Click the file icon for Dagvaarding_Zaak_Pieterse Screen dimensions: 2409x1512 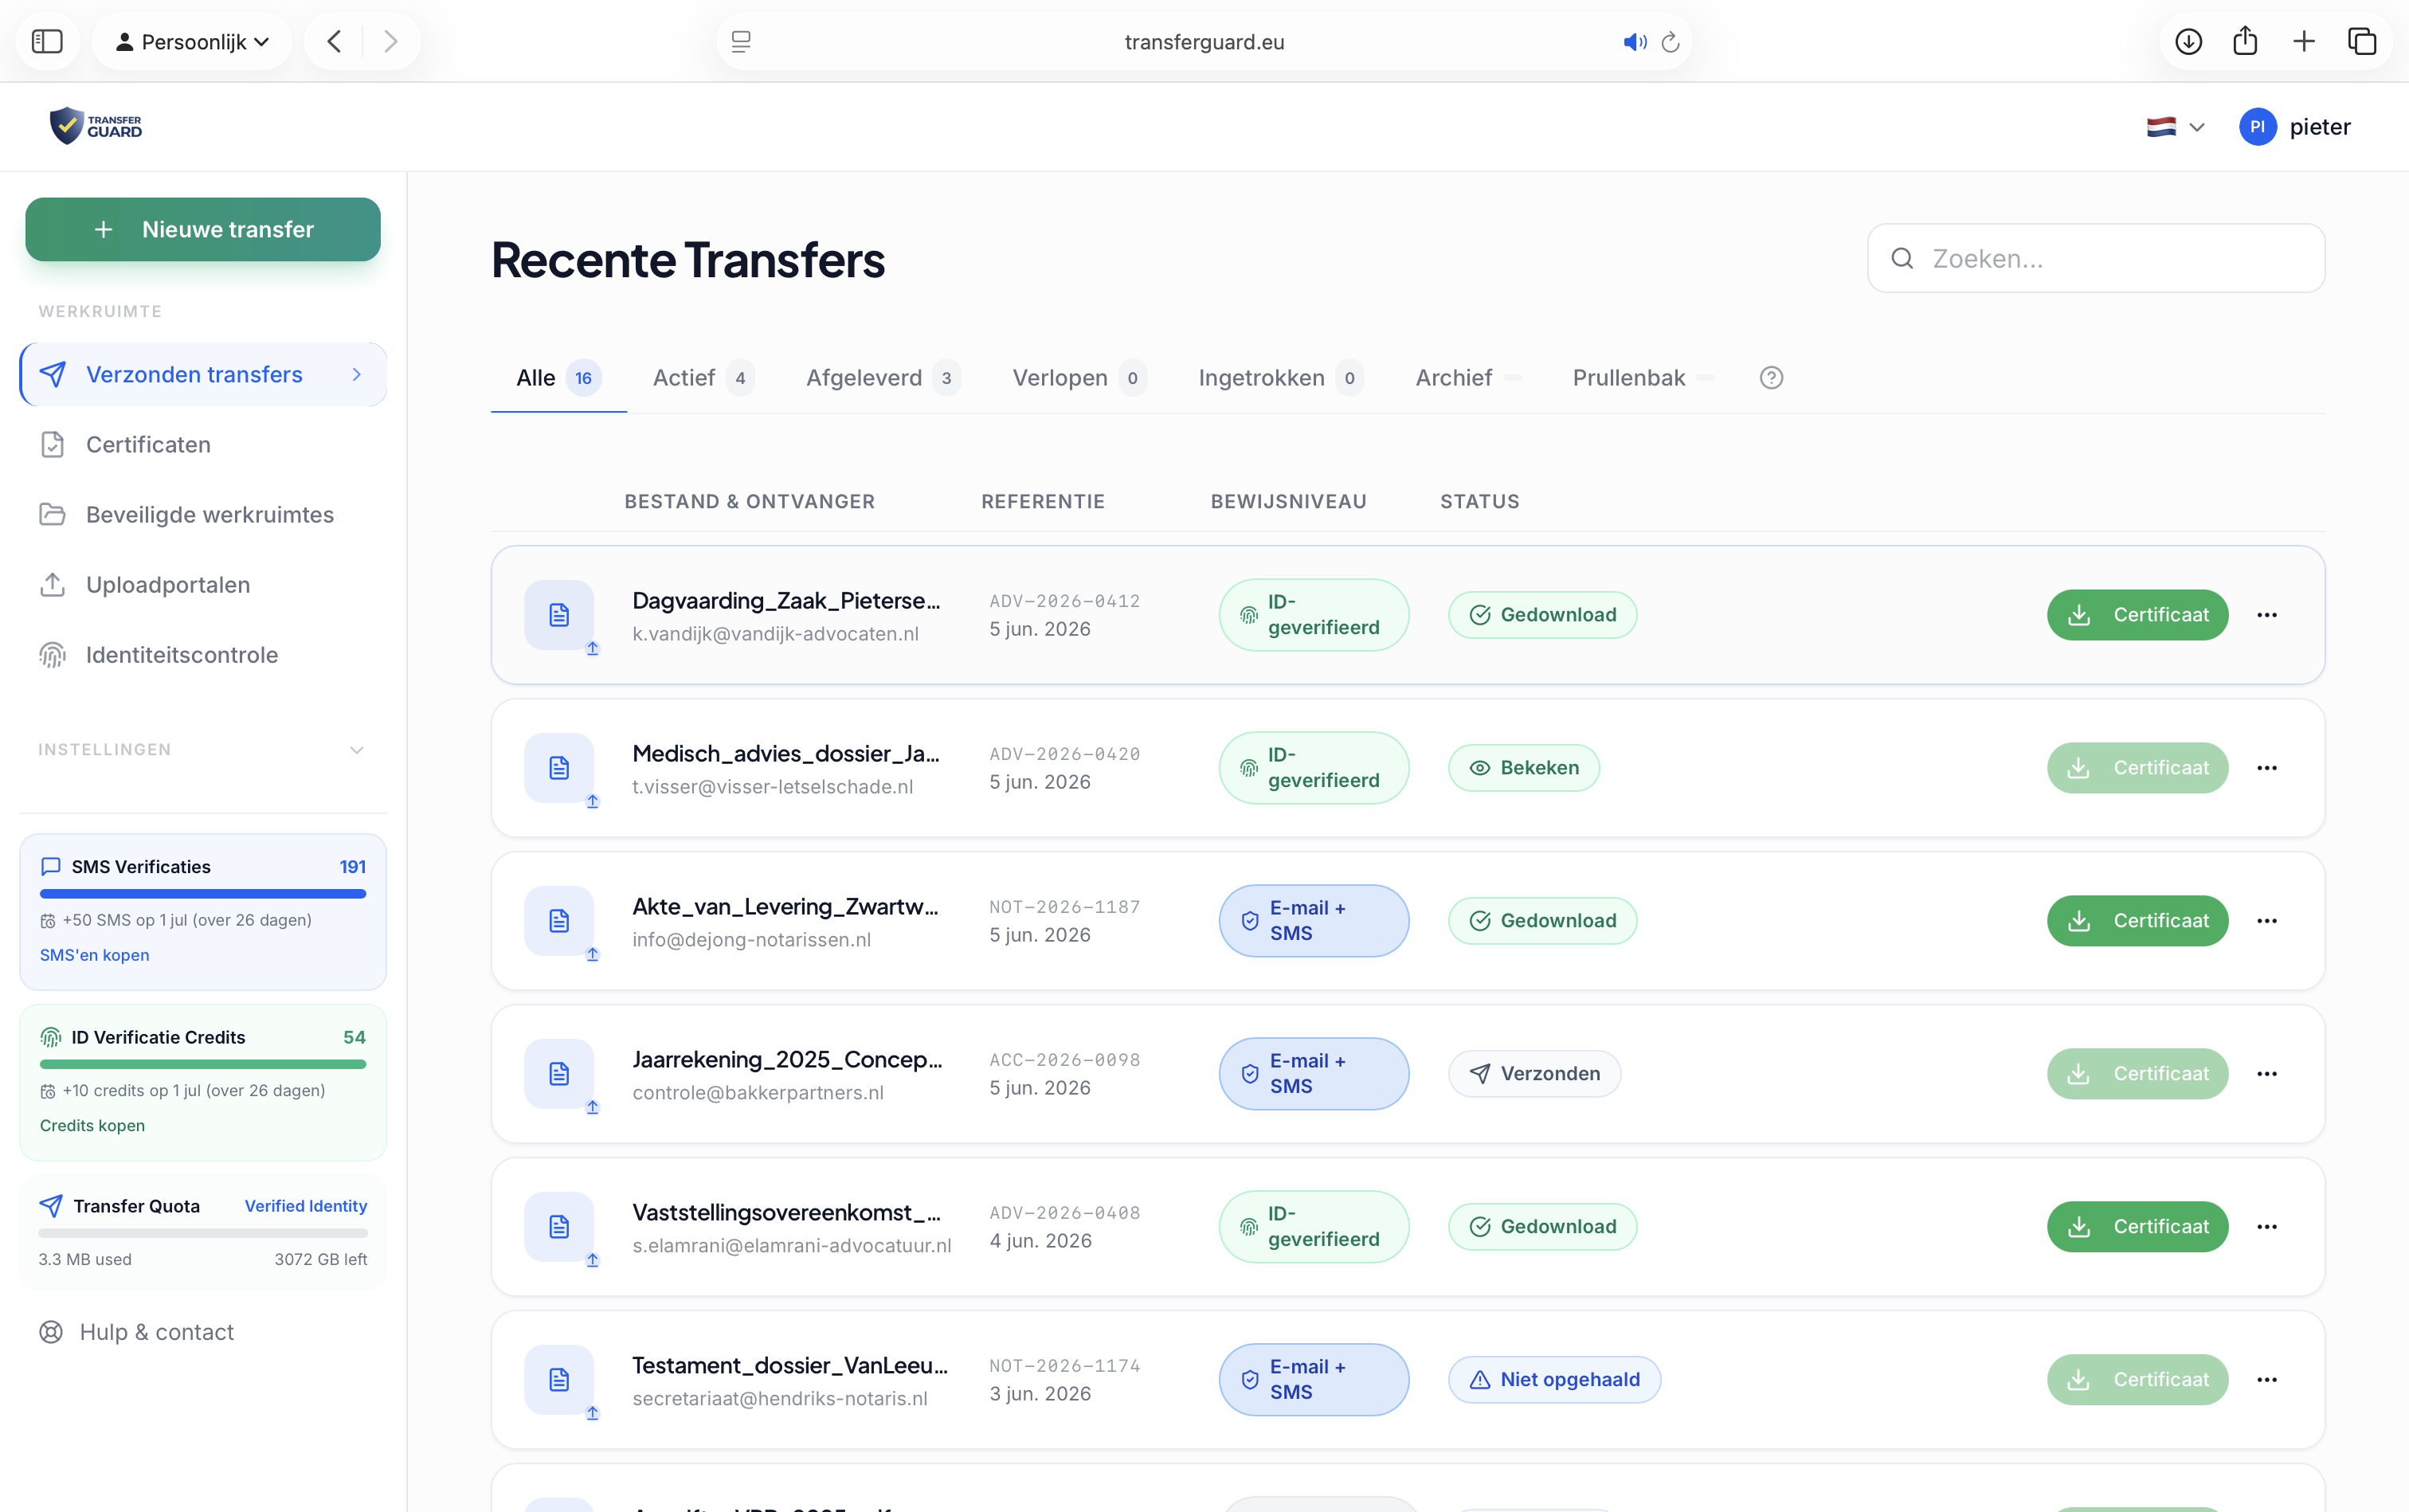click(x=559, y=615)
